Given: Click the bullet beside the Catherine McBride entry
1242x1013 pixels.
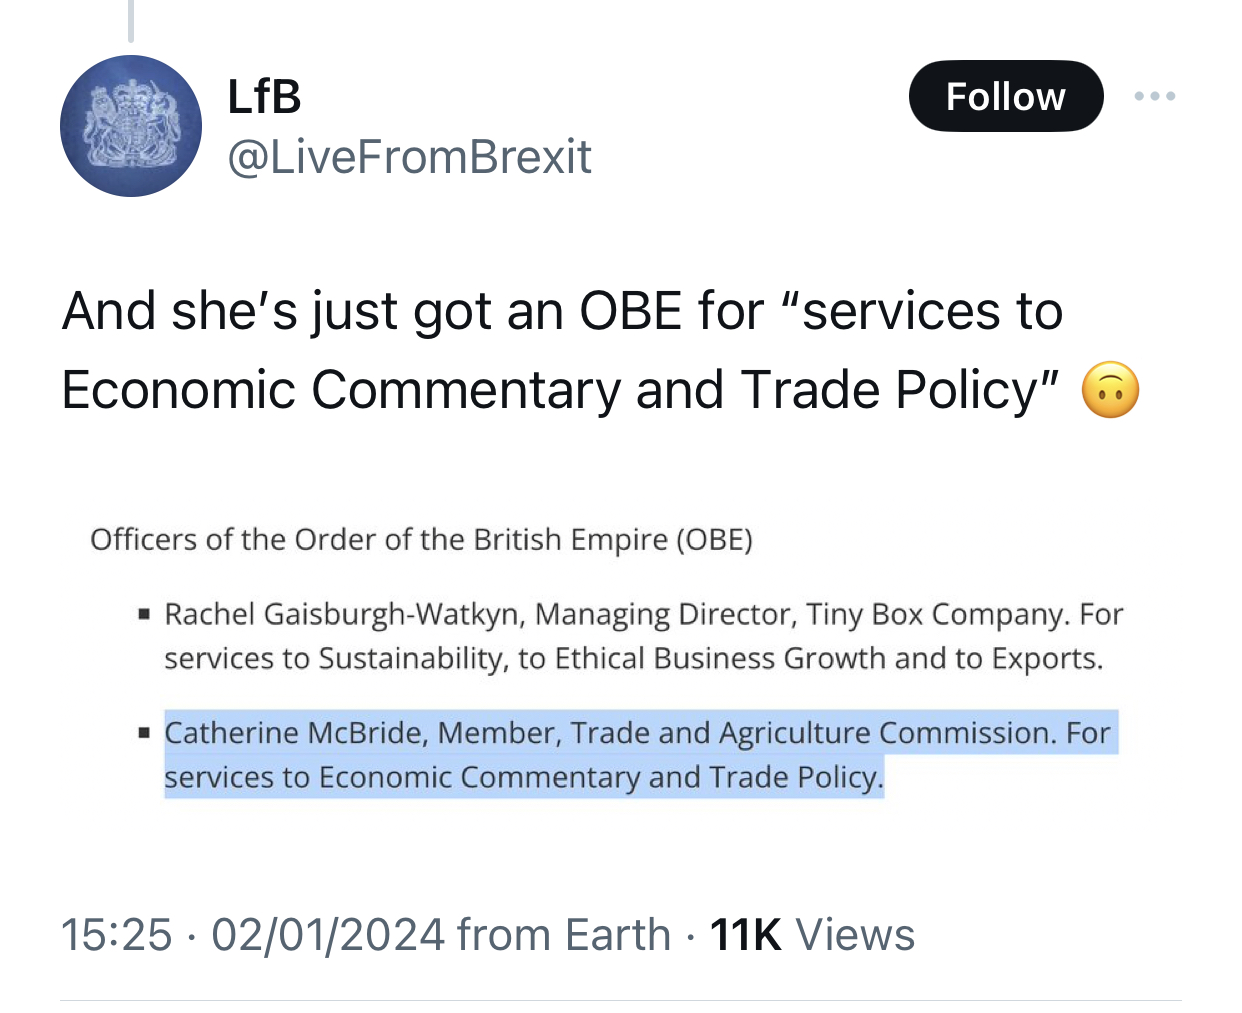Looking at the screenshot, I should click(145, 733).
